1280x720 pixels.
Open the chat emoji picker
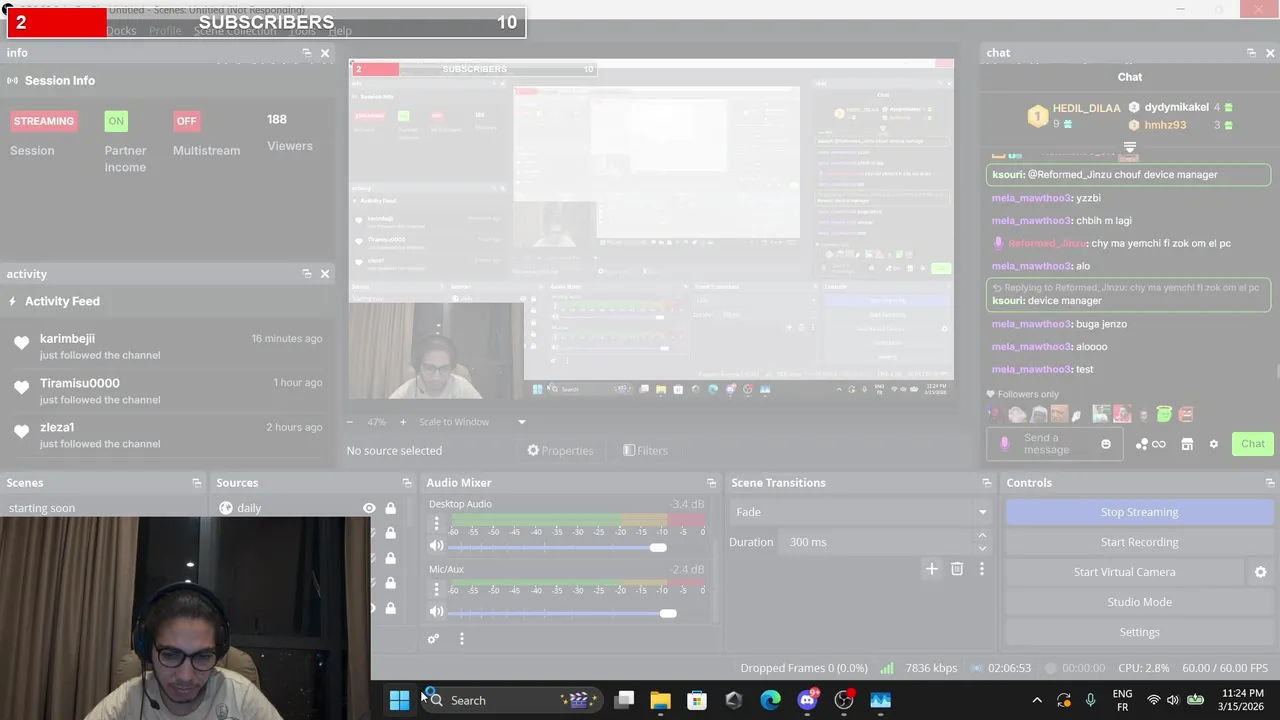point(1105,444)
